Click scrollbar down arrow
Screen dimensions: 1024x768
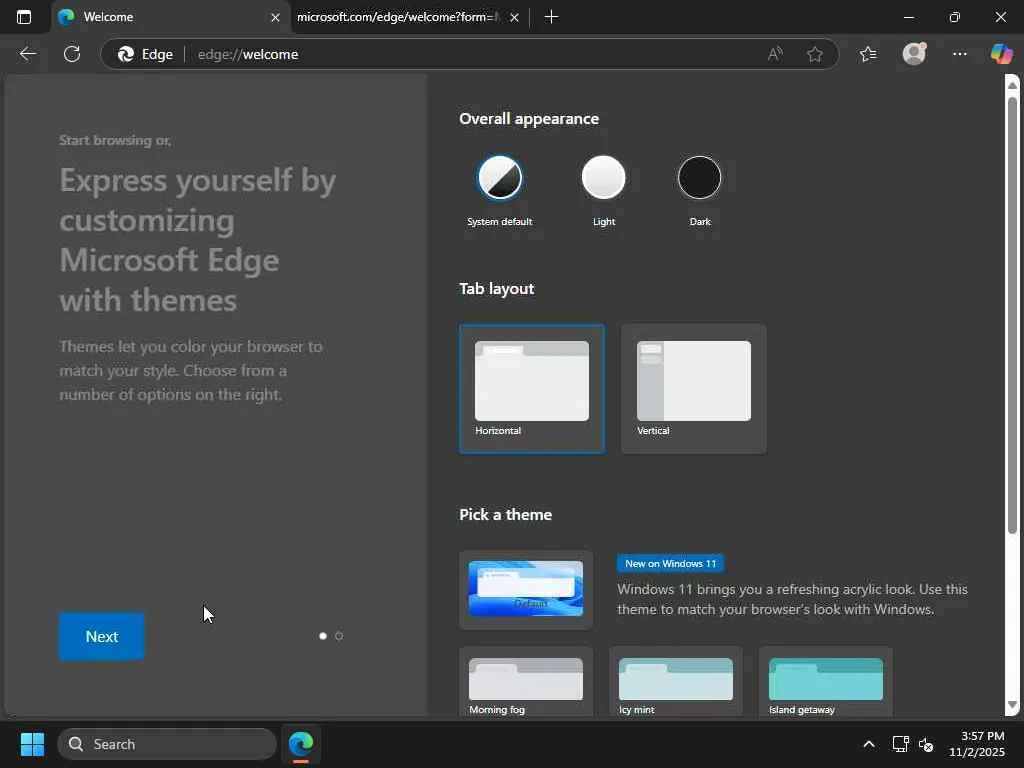coord(1012,705)
